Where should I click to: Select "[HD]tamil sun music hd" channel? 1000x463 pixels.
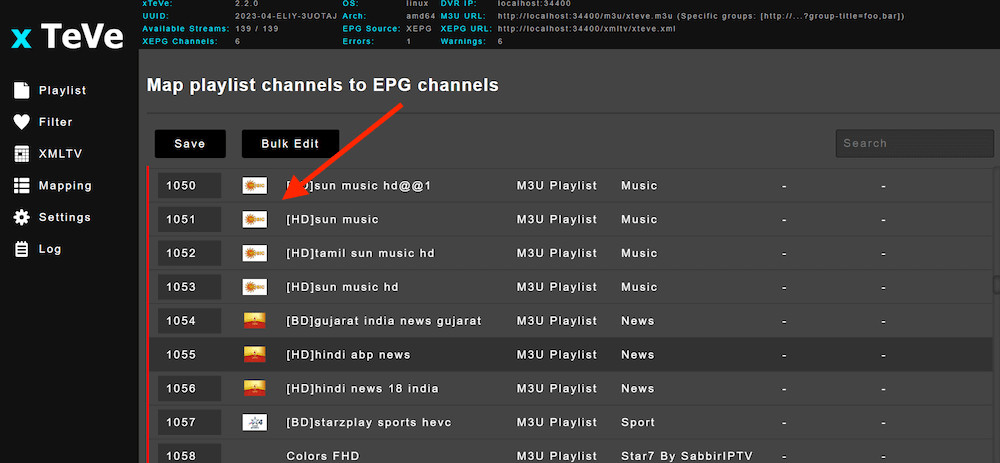[x=360, y=253]
